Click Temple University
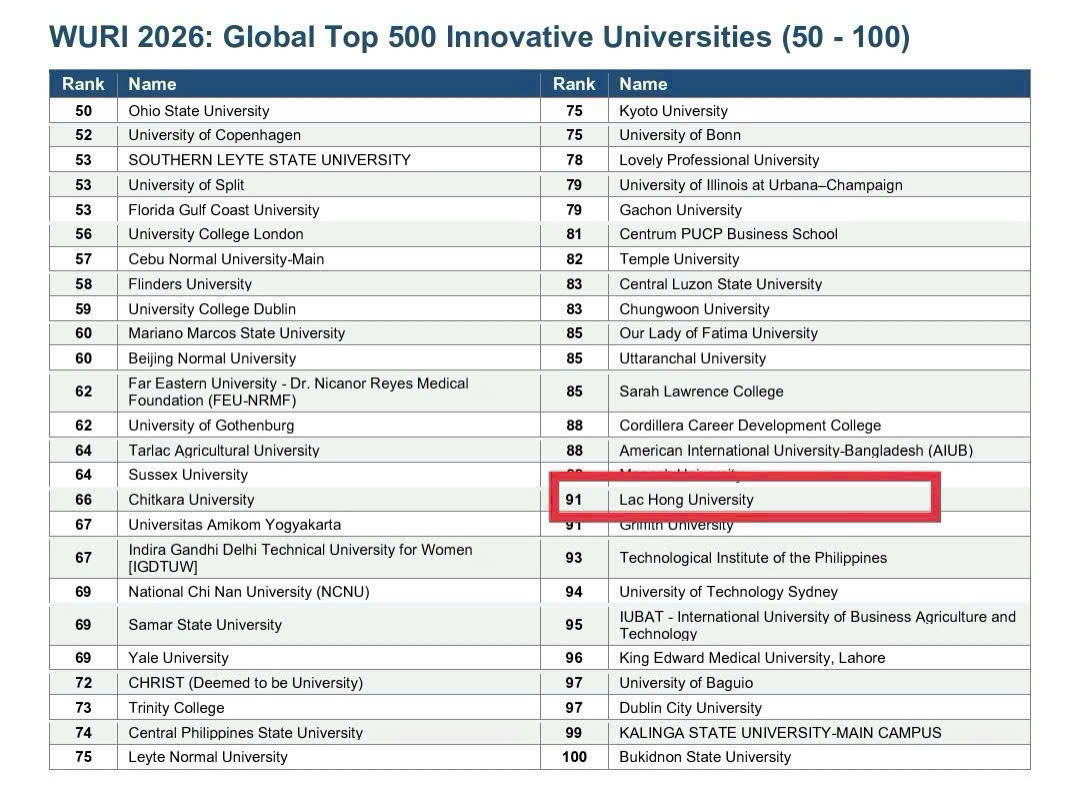The width and height of the screenshot is (1080, 802). pyautogui.click(x=679, y=259)
